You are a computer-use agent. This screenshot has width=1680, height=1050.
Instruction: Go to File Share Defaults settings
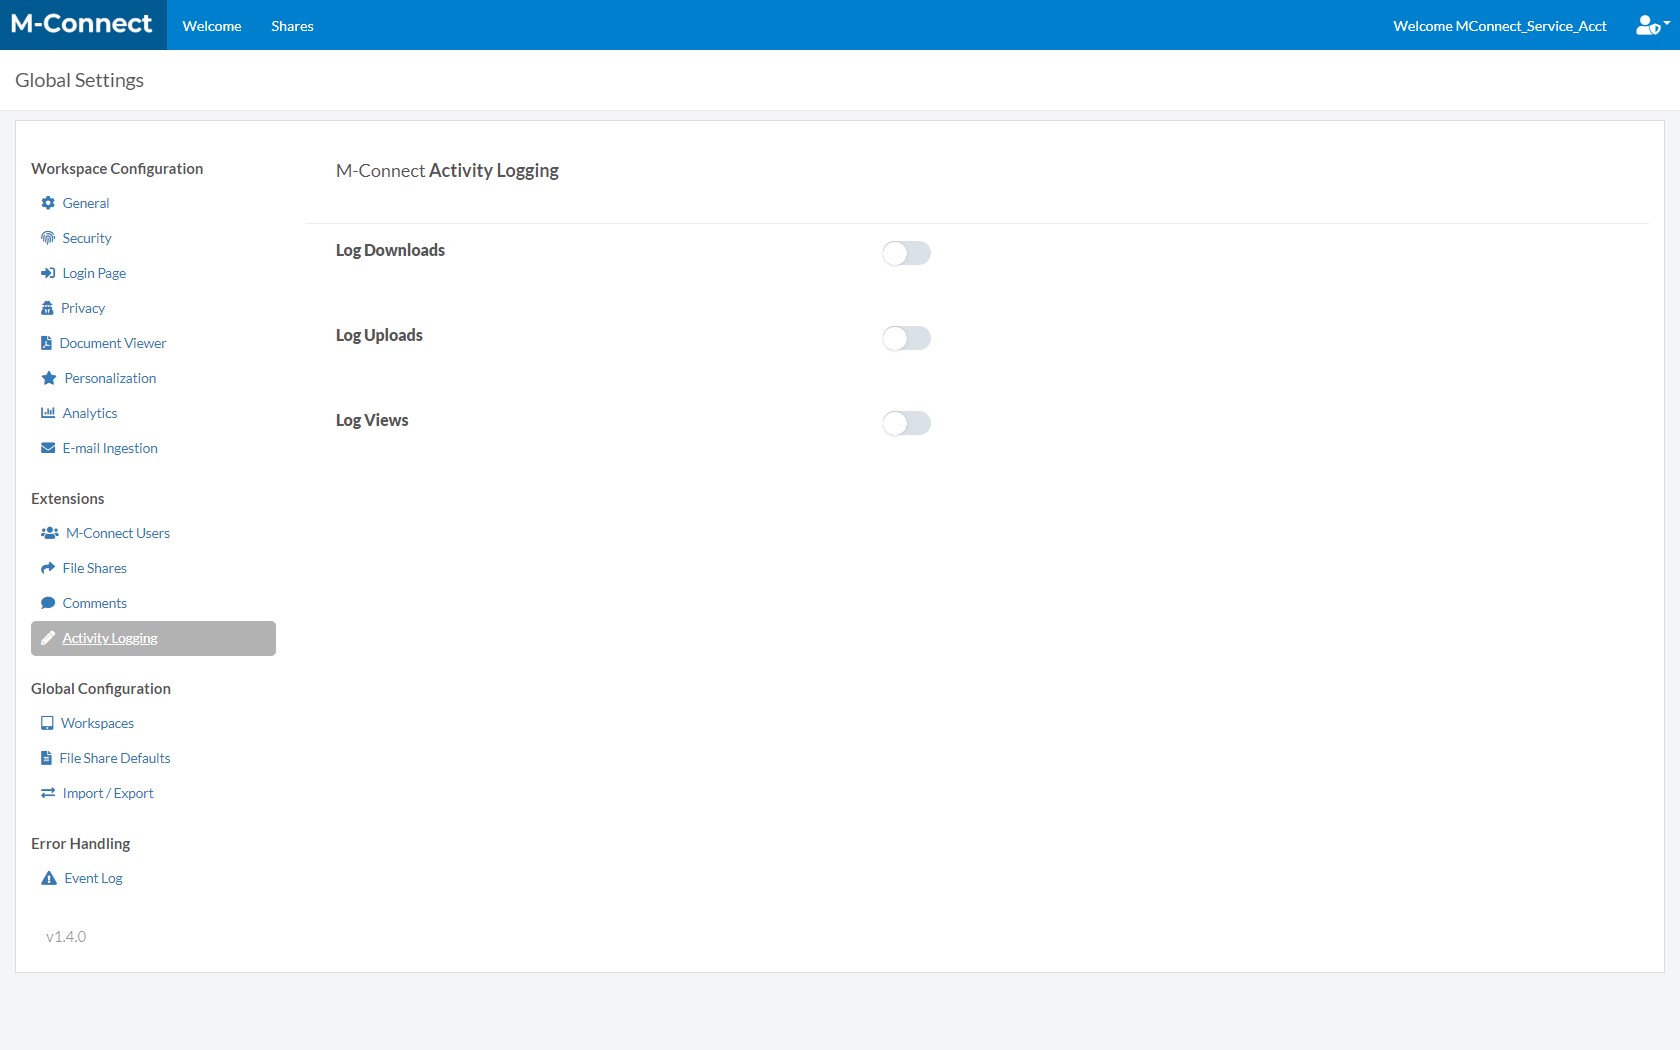115,758
